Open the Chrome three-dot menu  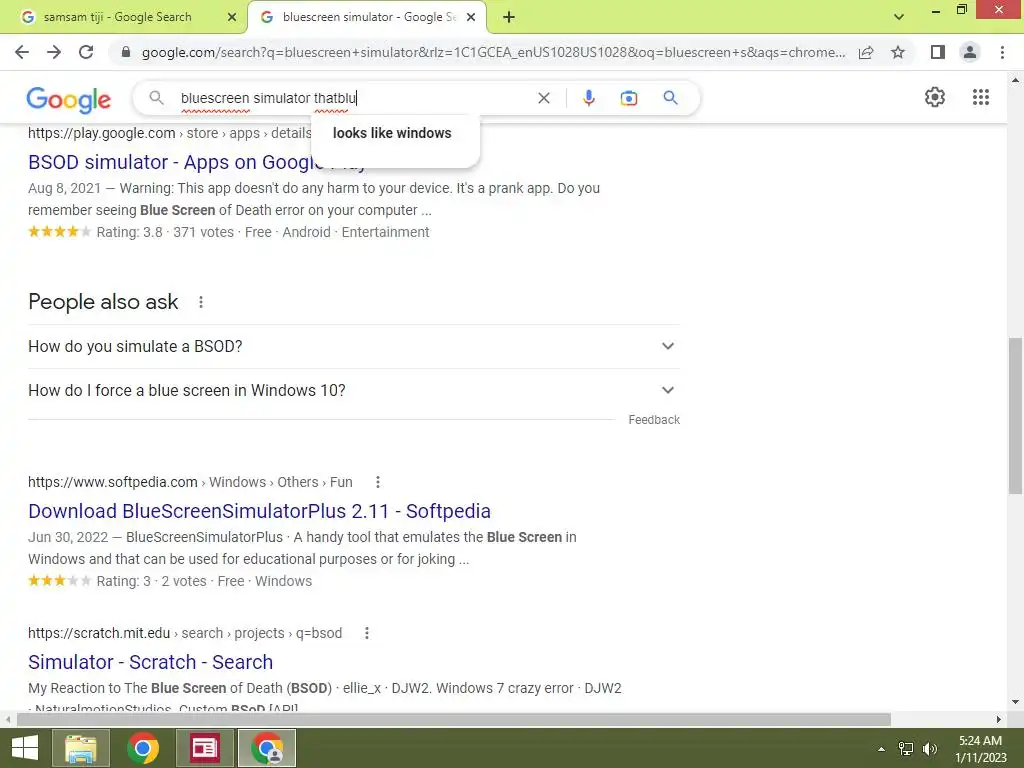pos(1002,52)
